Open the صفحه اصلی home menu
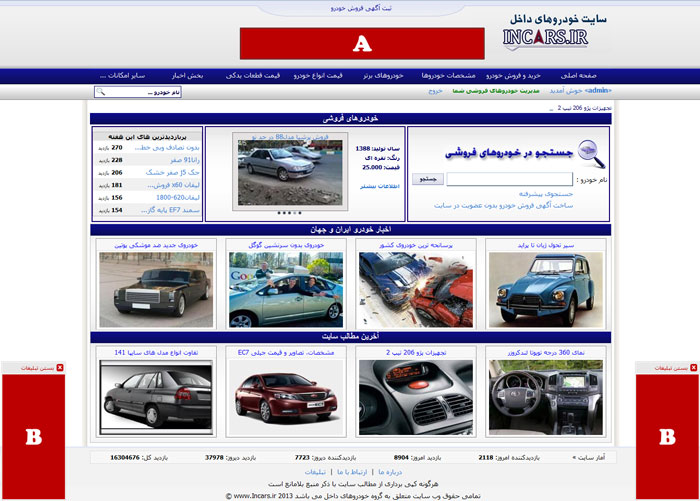This screenshot has height=501, width=700. (579, 75)
